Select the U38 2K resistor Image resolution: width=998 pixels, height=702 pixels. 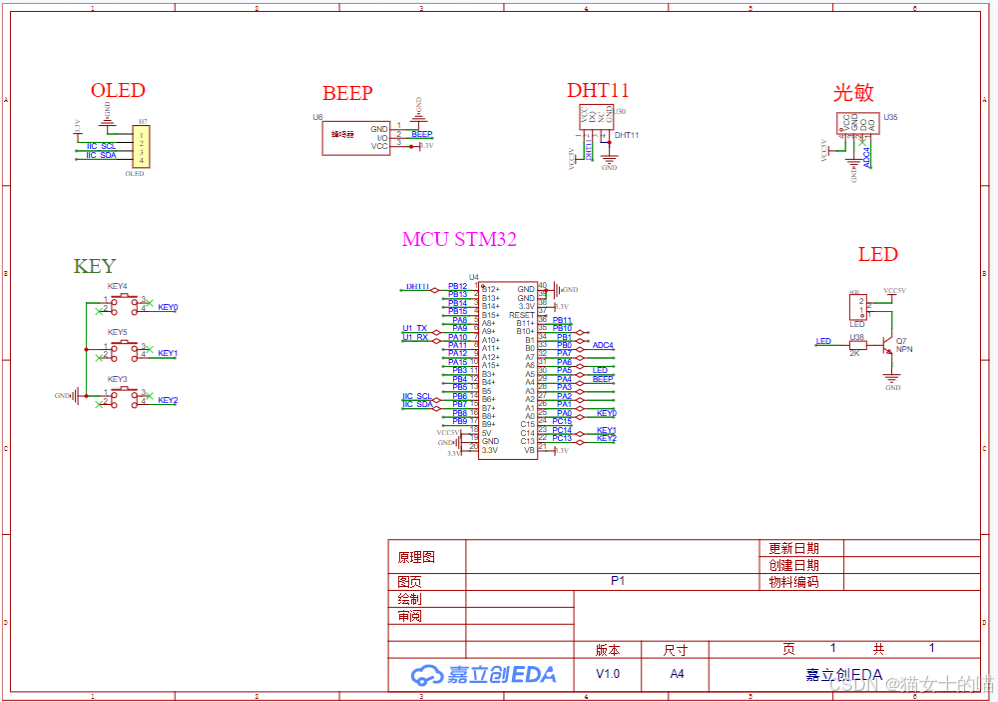coord(857,346)
